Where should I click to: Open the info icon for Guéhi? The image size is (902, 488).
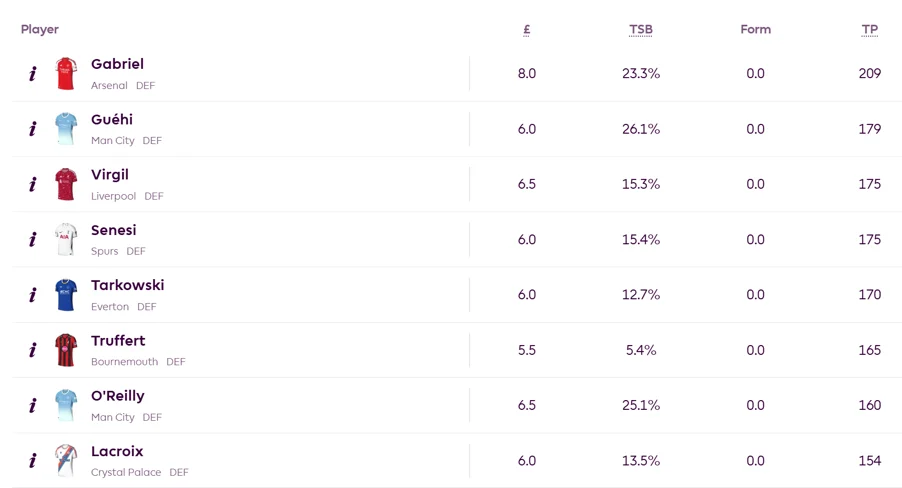(x=33, y=129)
